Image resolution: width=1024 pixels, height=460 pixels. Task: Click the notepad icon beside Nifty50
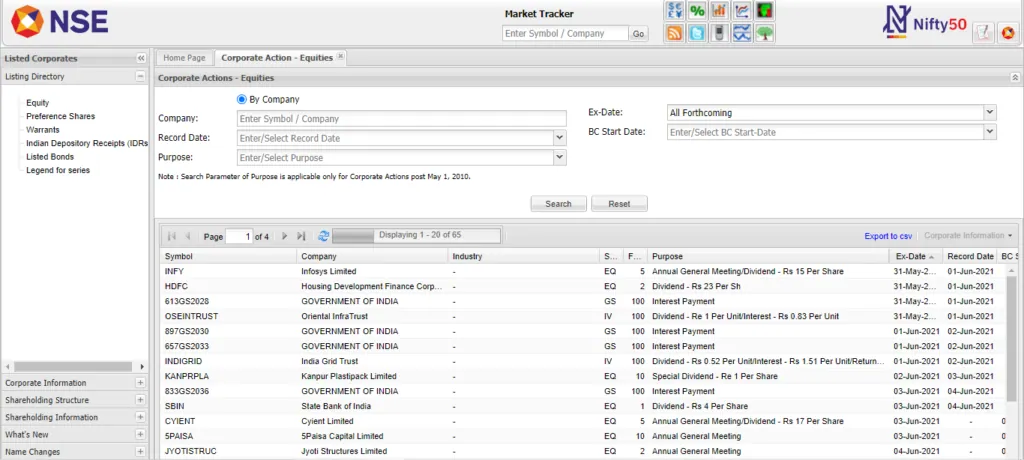coord(983,33)
